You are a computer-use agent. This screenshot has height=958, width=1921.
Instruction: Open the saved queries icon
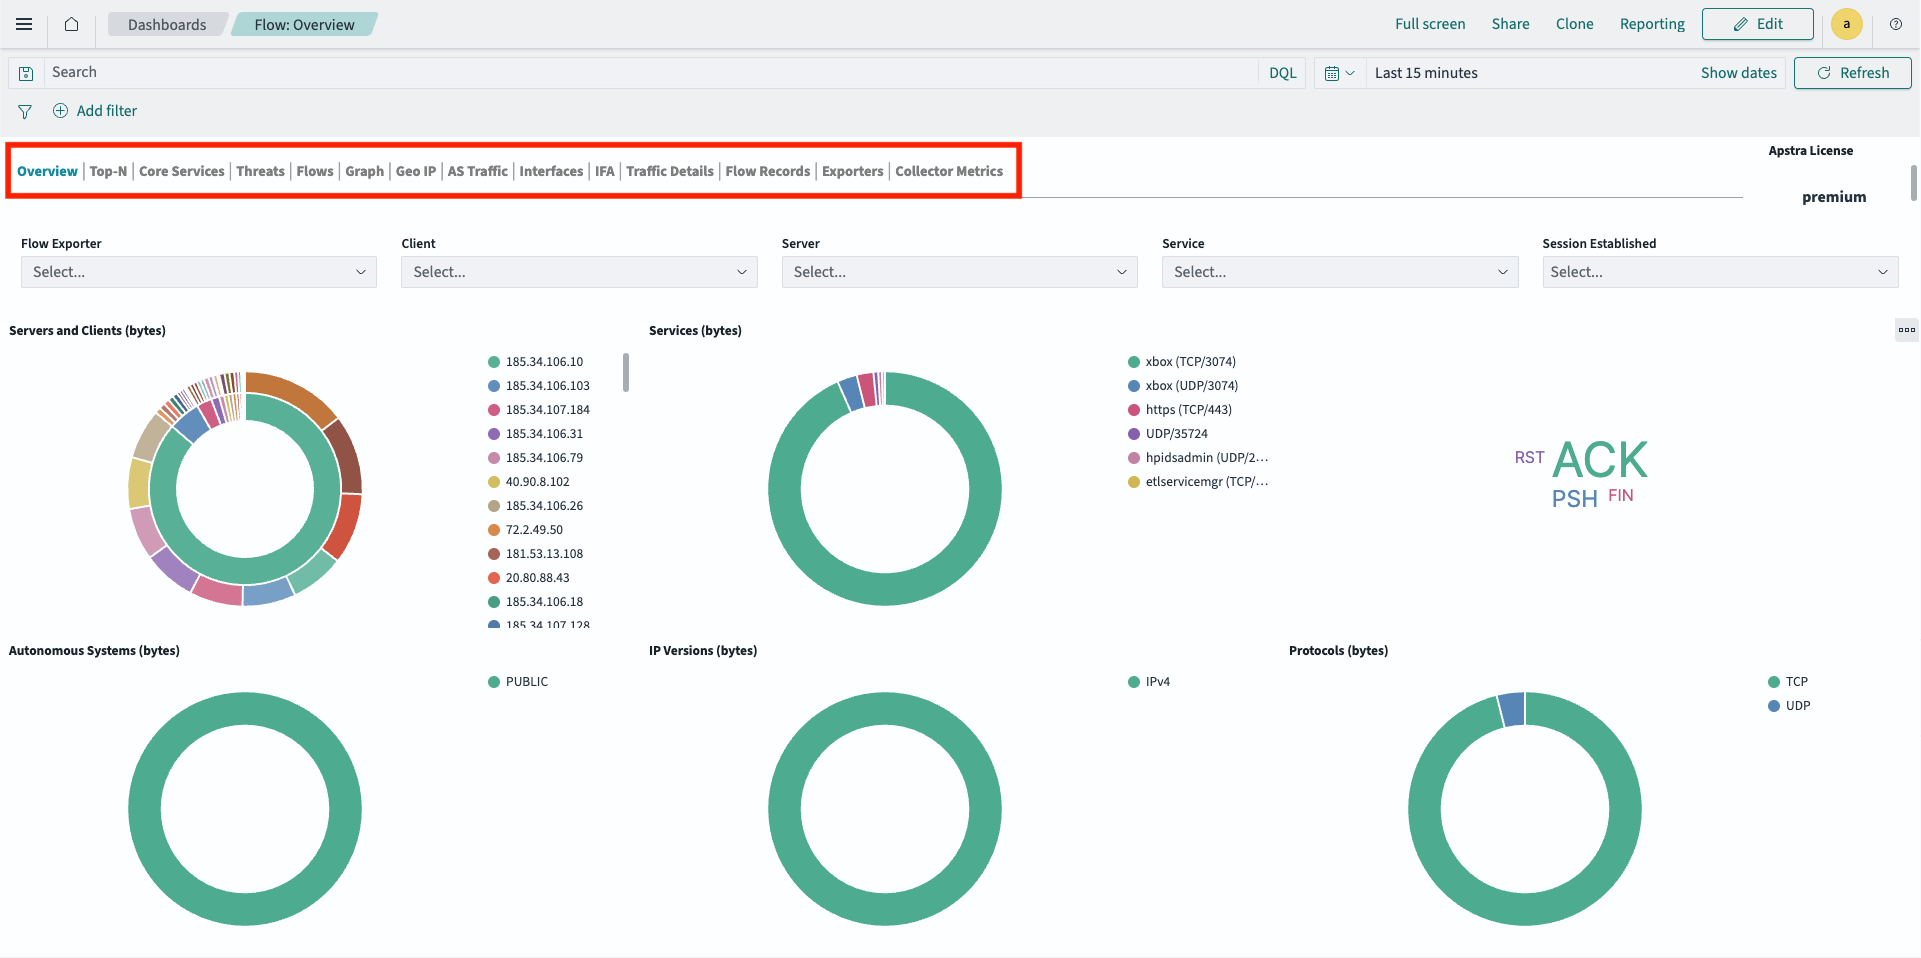point(26,73)
